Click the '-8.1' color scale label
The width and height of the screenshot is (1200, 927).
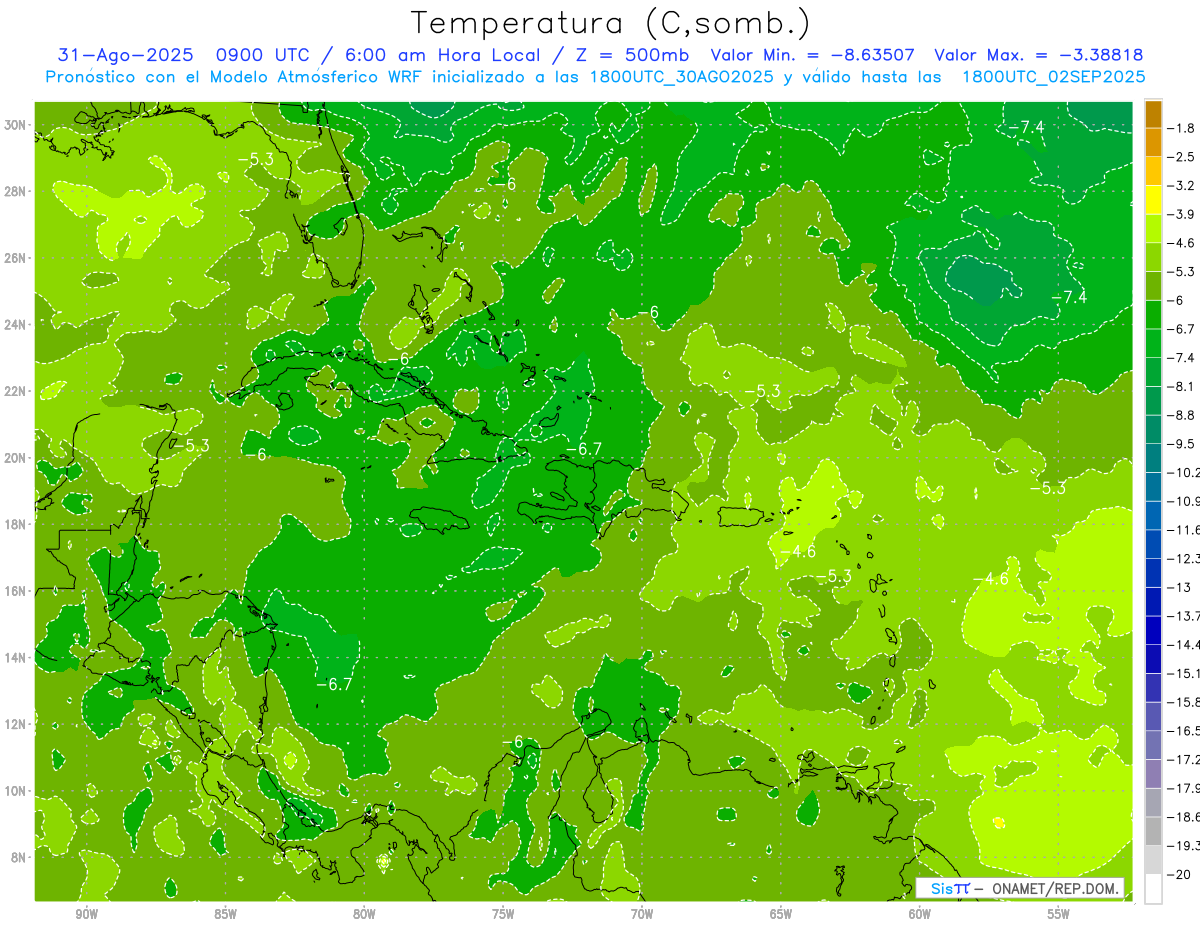click(x=1182, y=386)
